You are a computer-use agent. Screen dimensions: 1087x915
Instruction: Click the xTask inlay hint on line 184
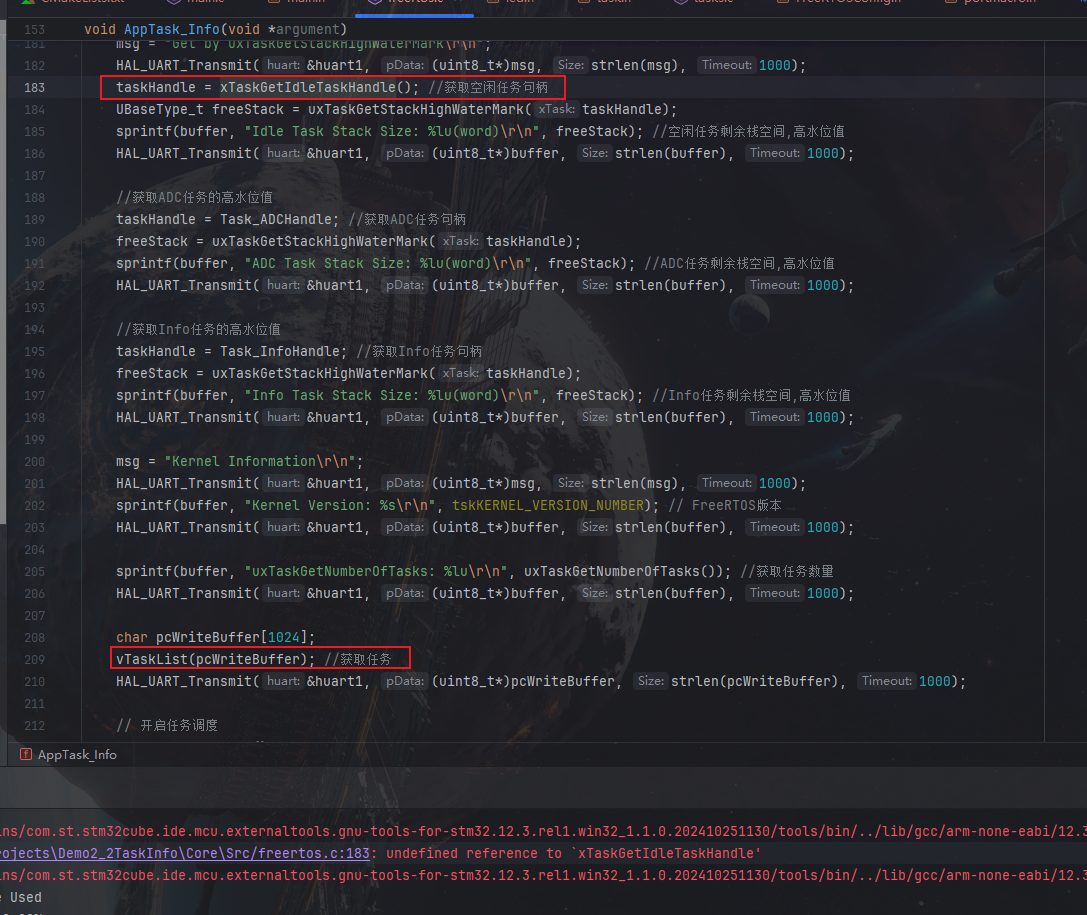coord(557,110)
